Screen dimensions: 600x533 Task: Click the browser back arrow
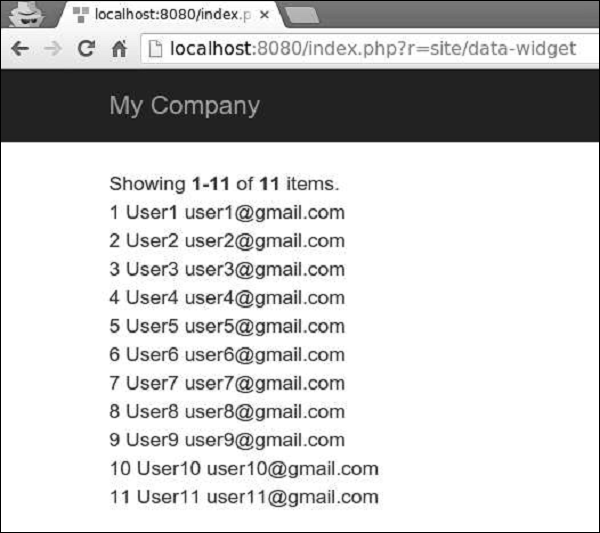(20, 48)
